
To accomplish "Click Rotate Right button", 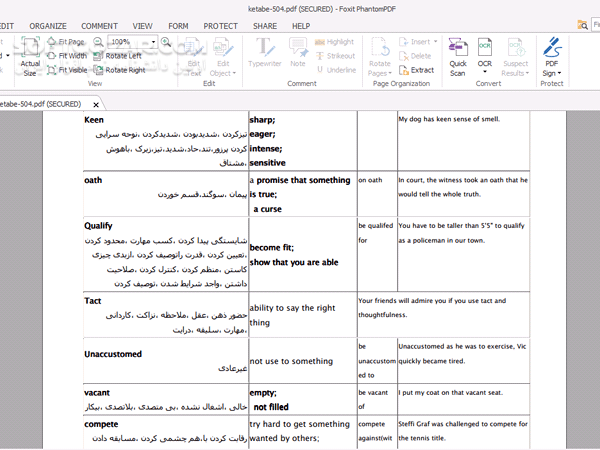I will [x=119, y=70].
